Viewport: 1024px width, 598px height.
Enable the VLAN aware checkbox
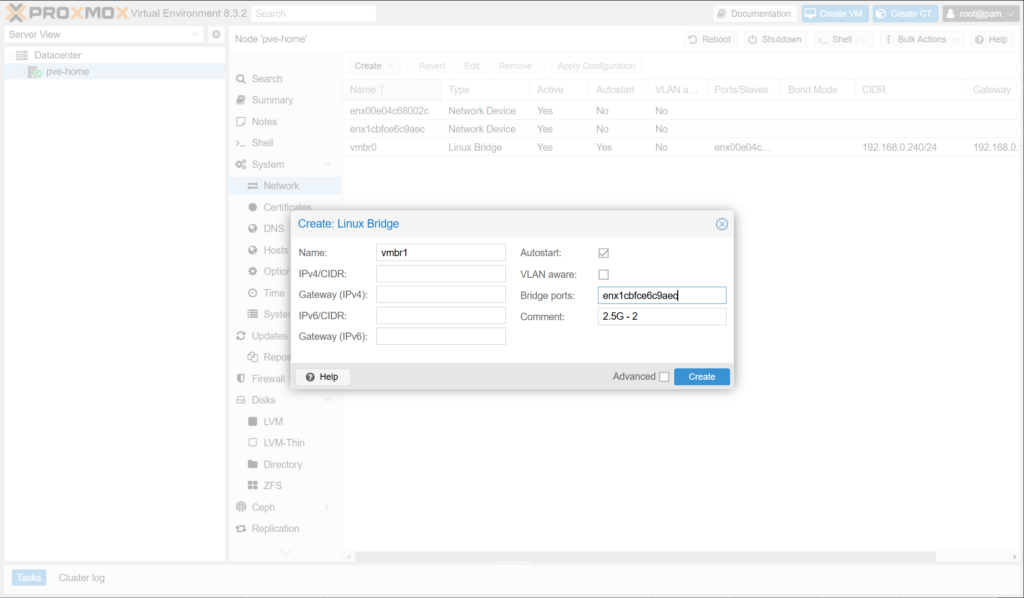(603, 274)
